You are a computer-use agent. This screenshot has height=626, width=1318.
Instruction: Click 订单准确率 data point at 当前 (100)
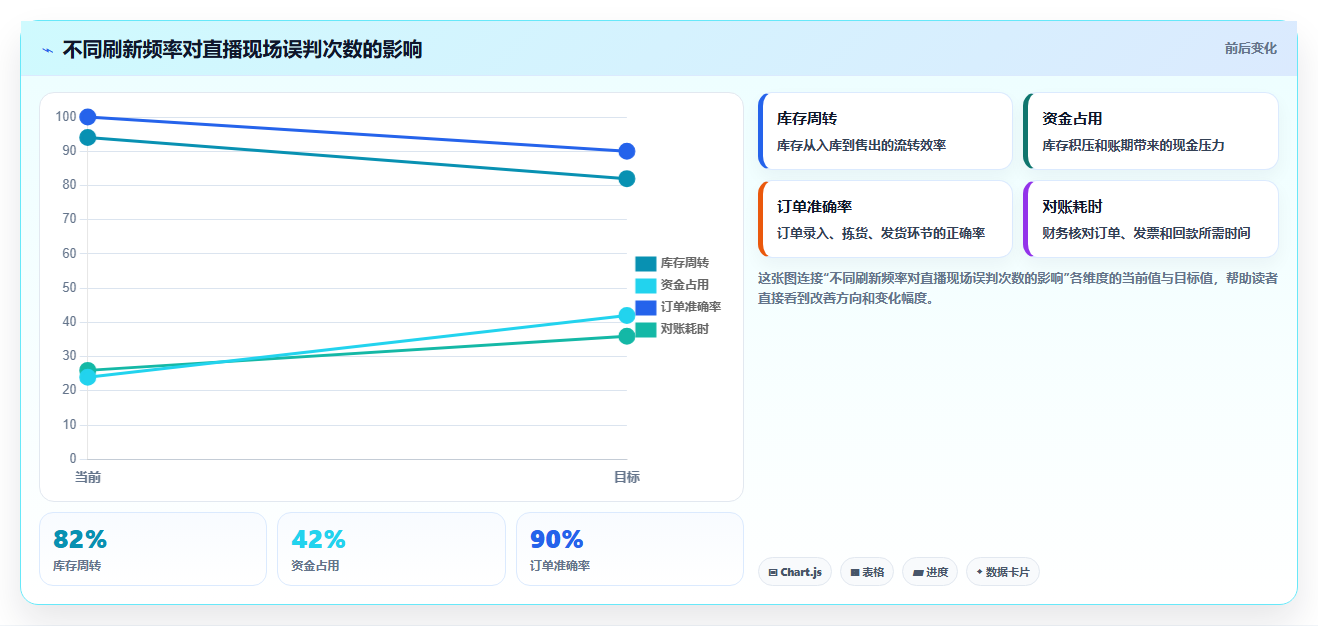pyautogui.click(x=88, y=117)
